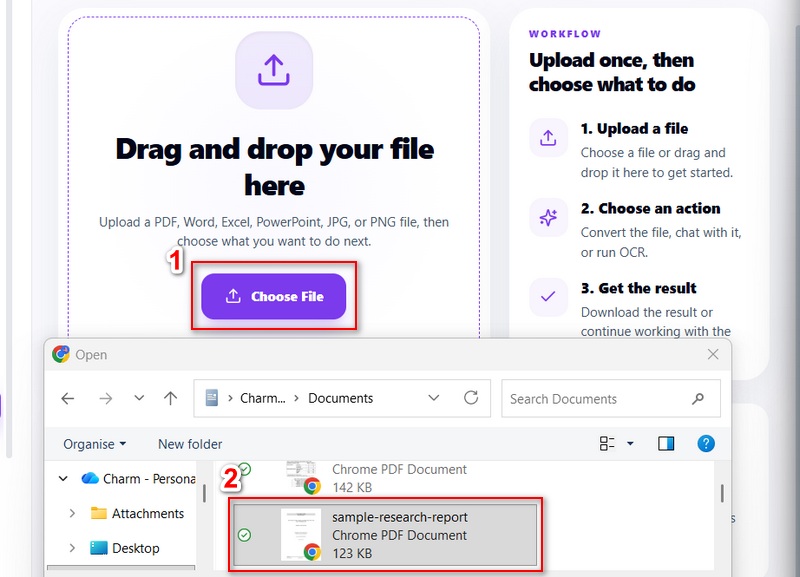Click the sparkle icon beside 'Choose an action'

(548, 218)
